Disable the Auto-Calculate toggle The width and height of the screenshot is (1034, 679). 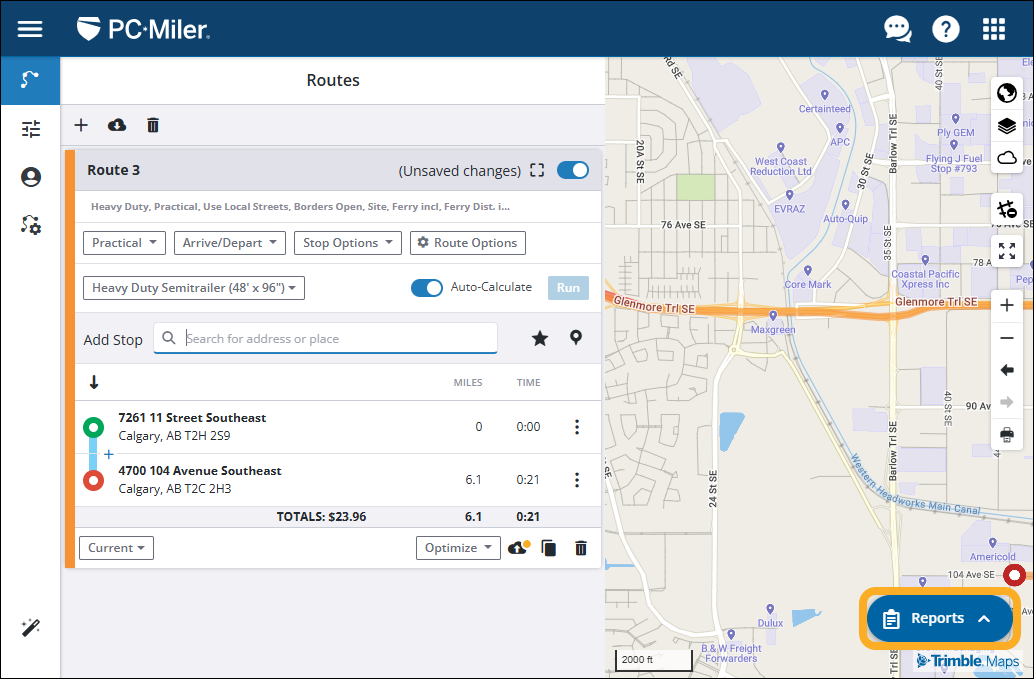(427, 288)
